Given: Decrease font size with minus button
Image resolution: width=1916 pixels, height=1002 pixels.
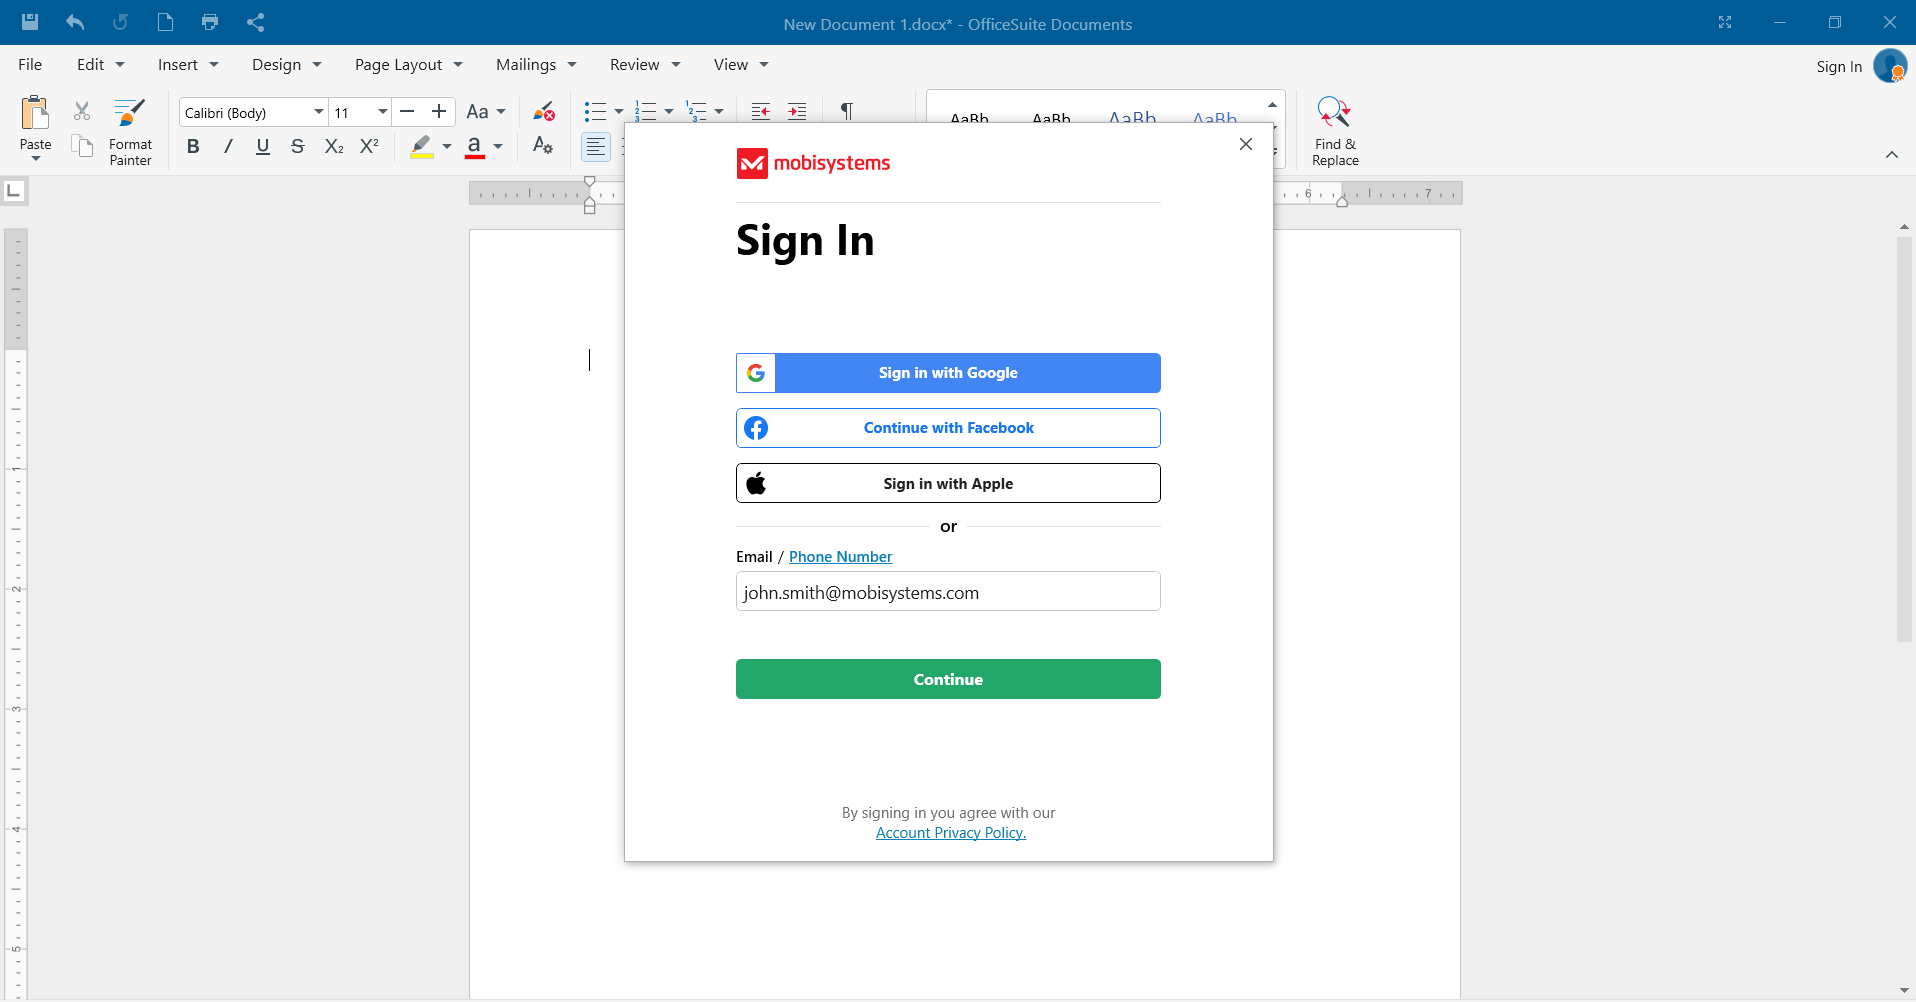Looking at the screenshot, I should click(407, 111).
